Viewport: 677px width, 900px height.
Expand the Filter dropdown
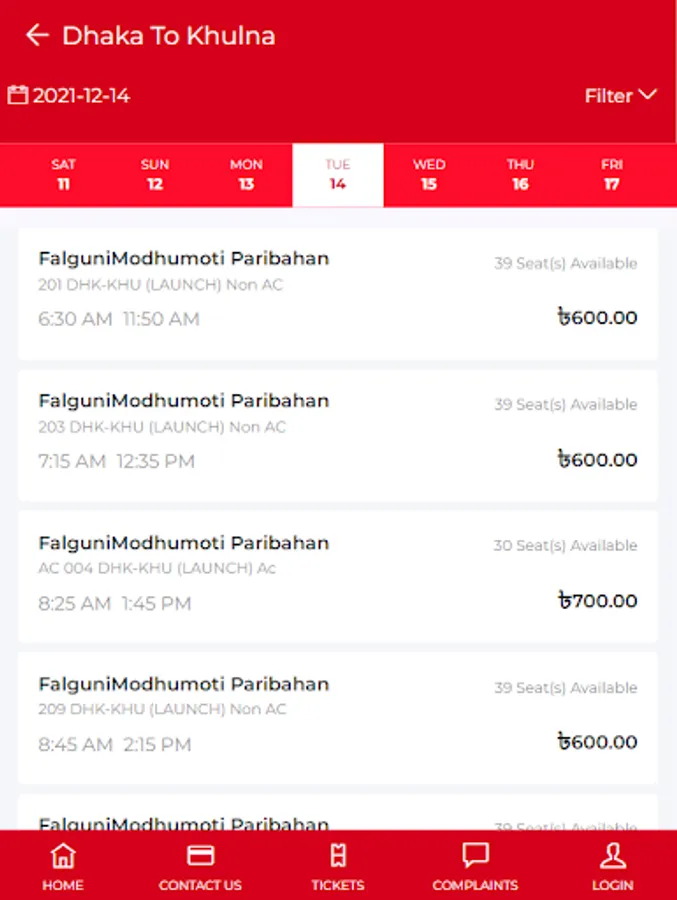pyautogui.click(x=621, y=95)
